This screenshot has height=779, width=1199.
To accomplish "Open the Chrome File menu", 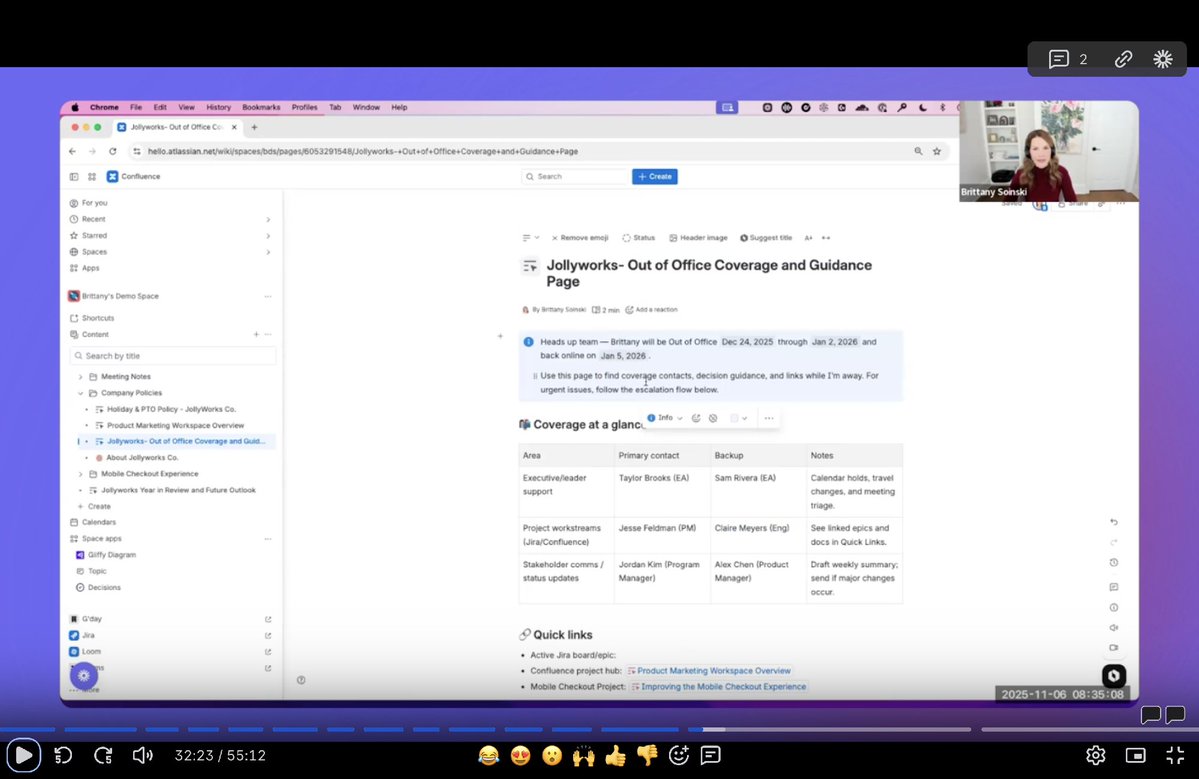I will coord(135,108).
